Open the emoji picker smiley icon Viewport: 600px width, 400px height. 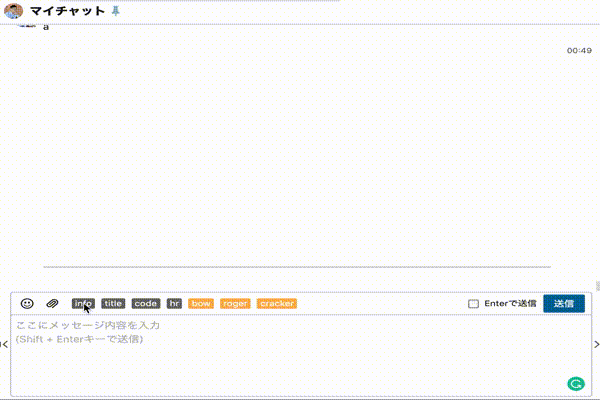[x=27, y=304]
